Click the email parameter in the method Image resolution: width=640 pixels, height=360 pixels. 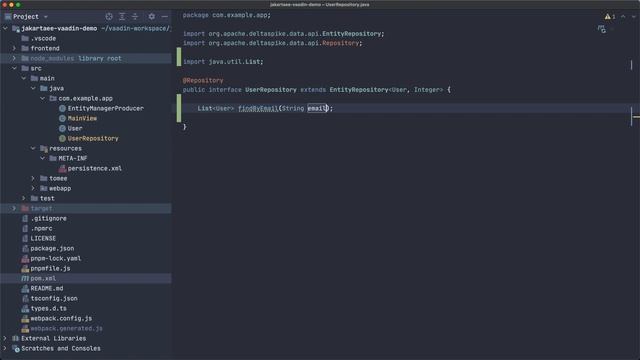[317, 108]
